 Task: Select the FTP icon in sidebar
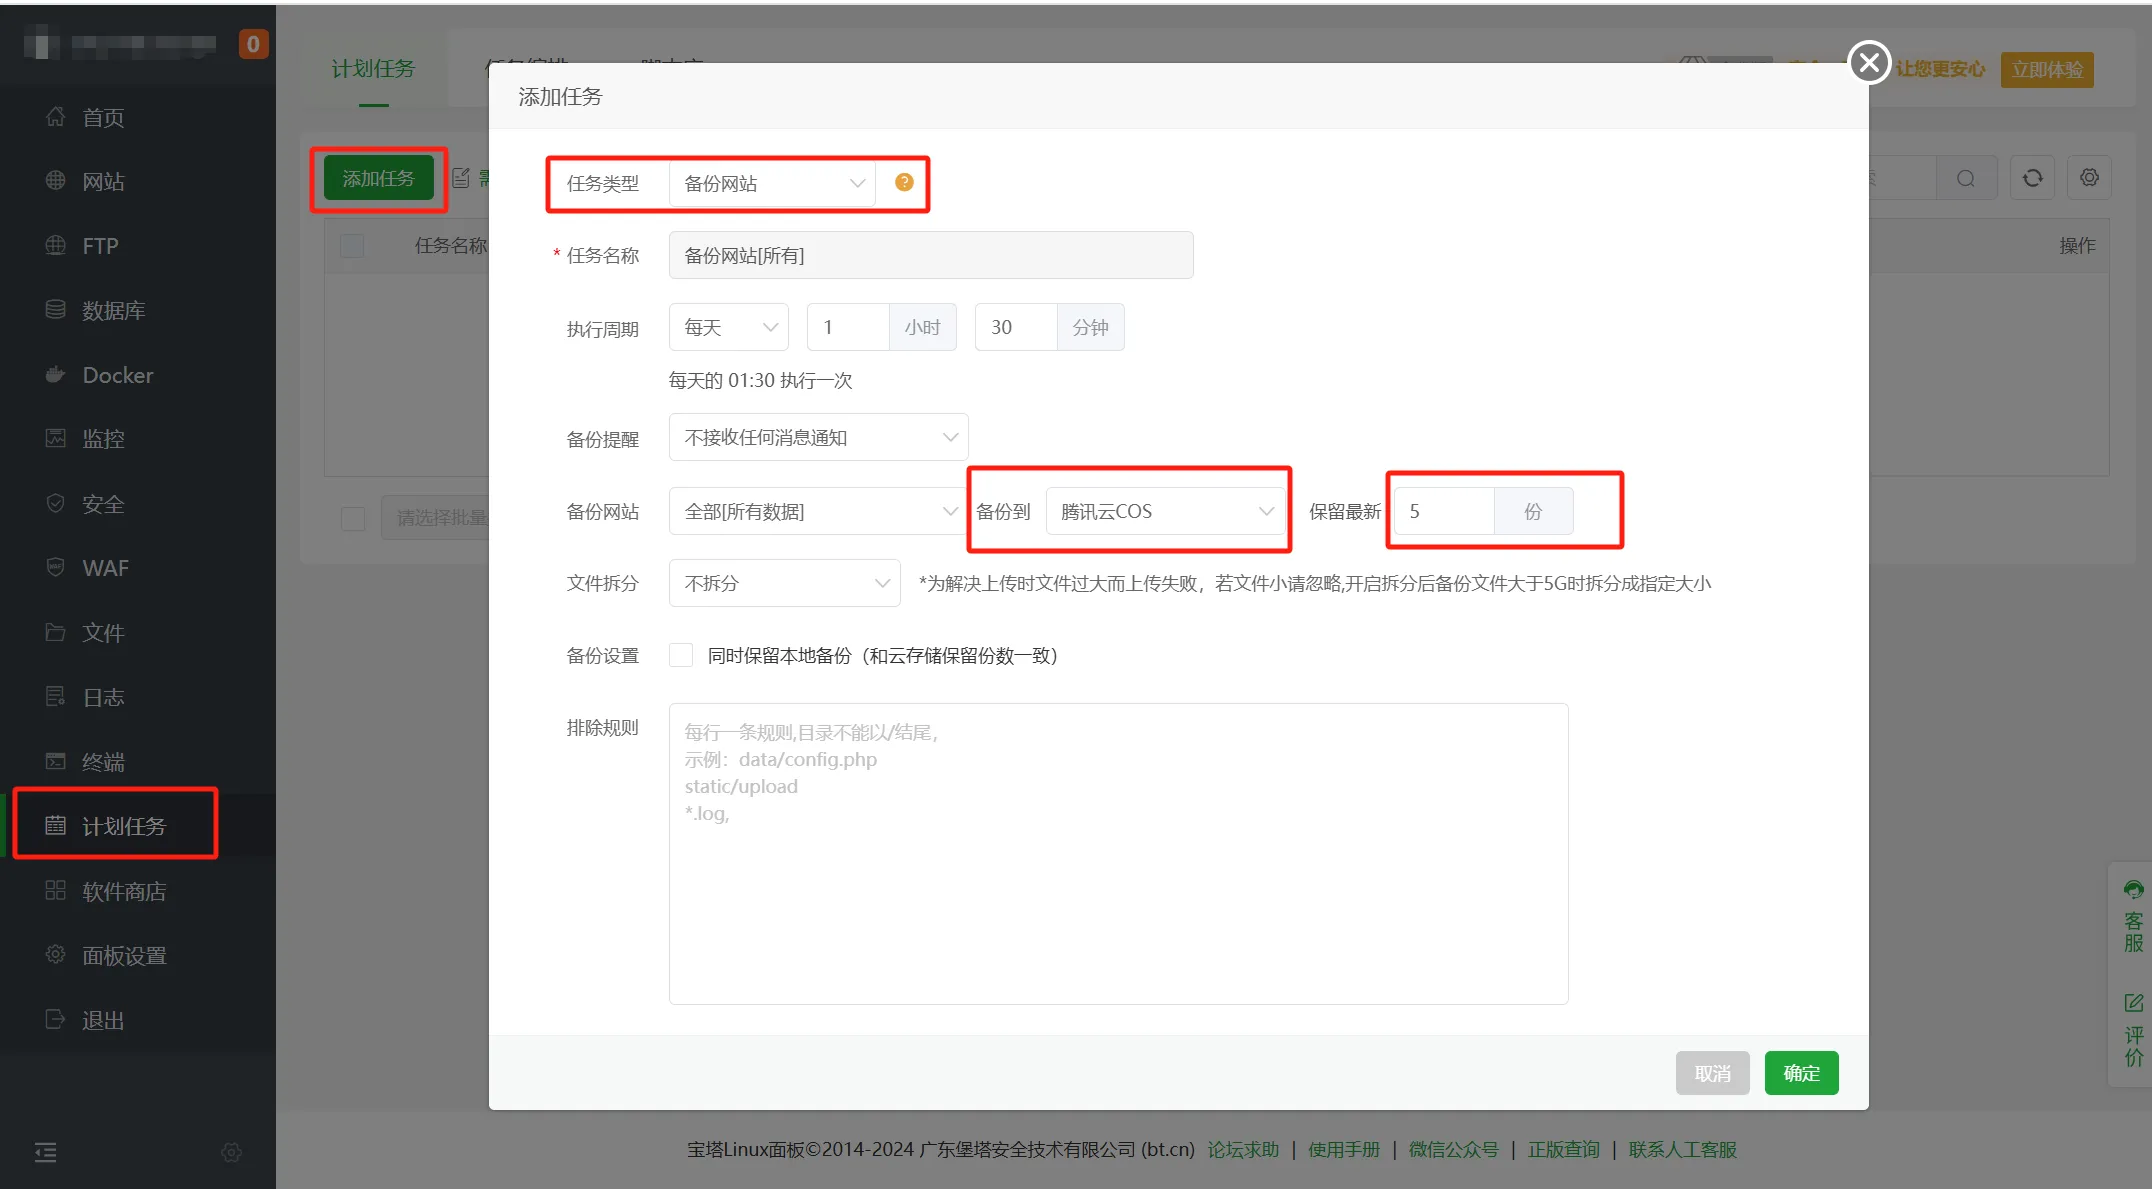[x=56, y=246]
